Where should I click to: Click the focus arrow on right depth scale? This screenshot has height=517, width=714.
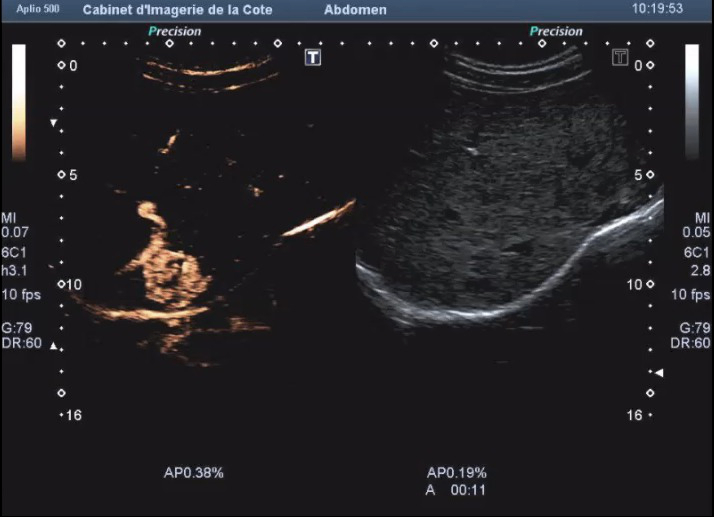click(658, 372)
